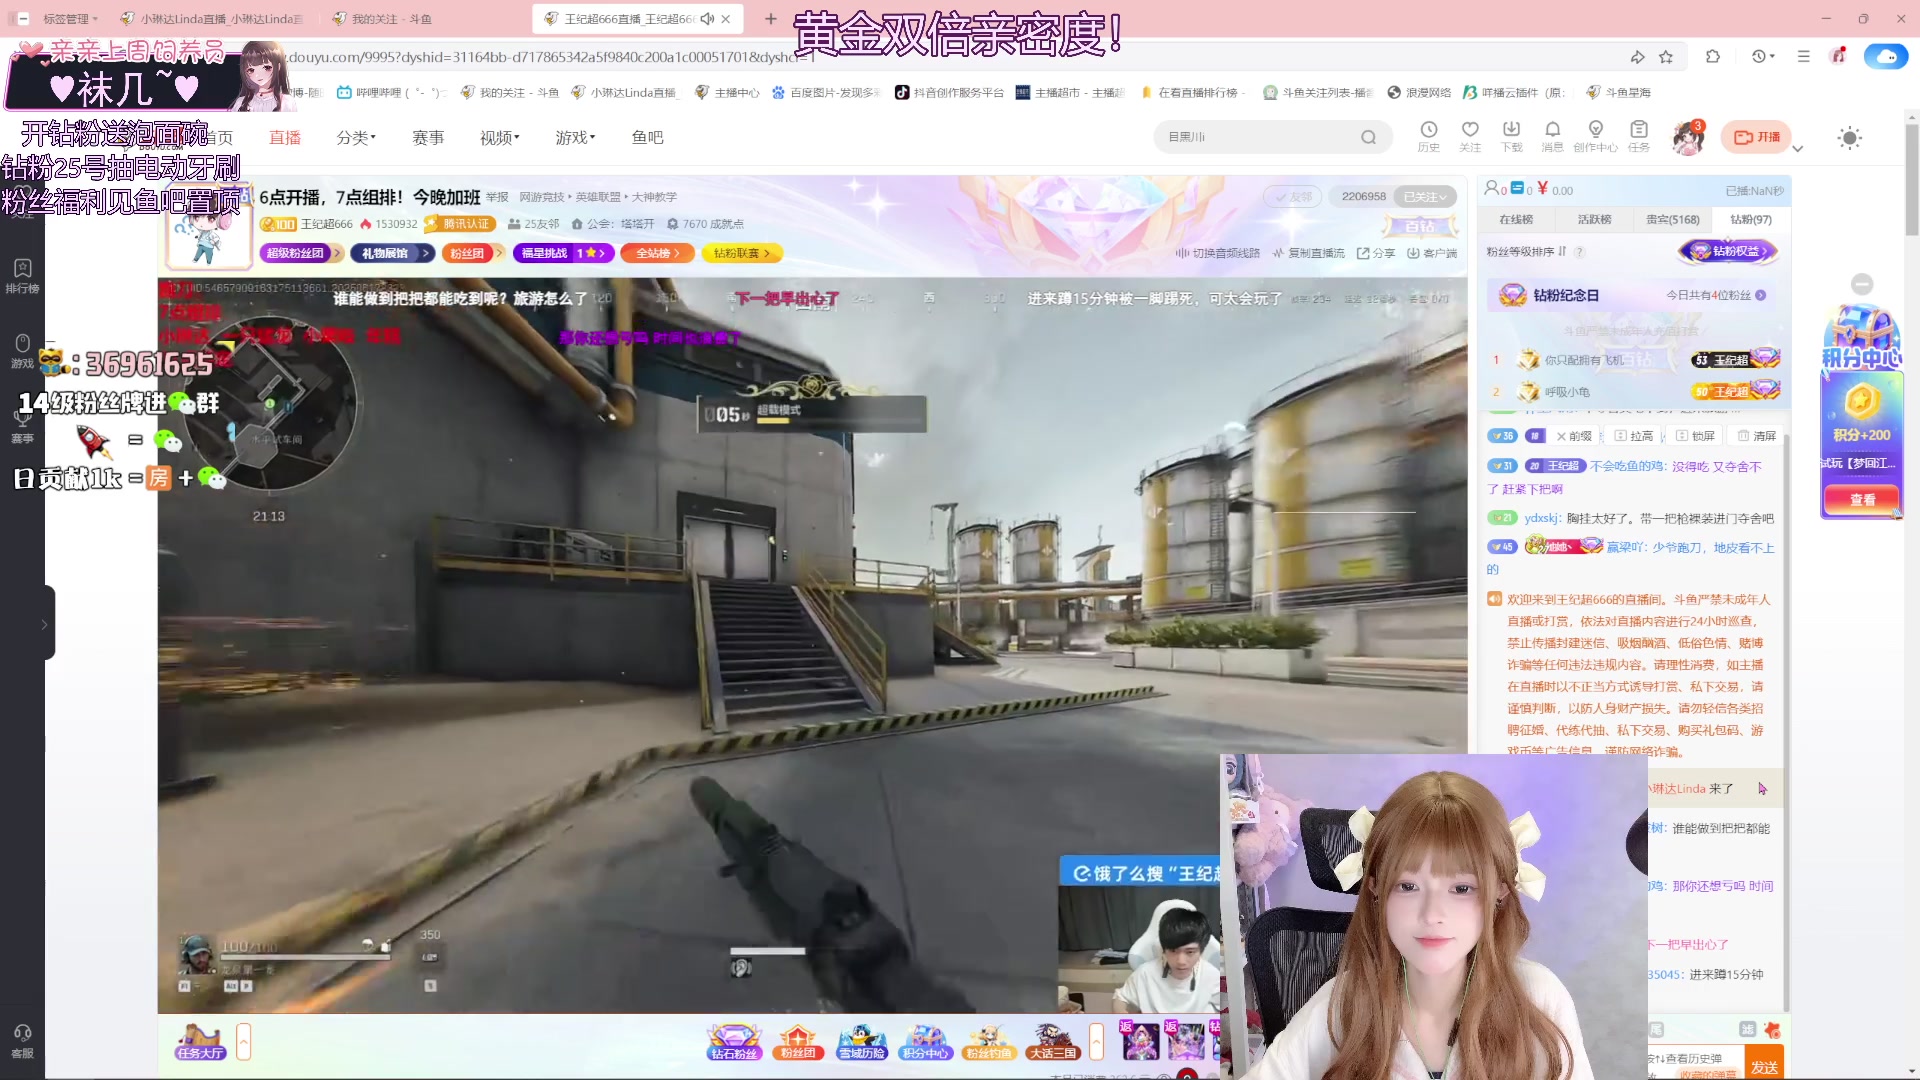Screen dimensions: 1920x1080
Task: Open the browser extensions puzzle icon
Action: coord(1713,57)
